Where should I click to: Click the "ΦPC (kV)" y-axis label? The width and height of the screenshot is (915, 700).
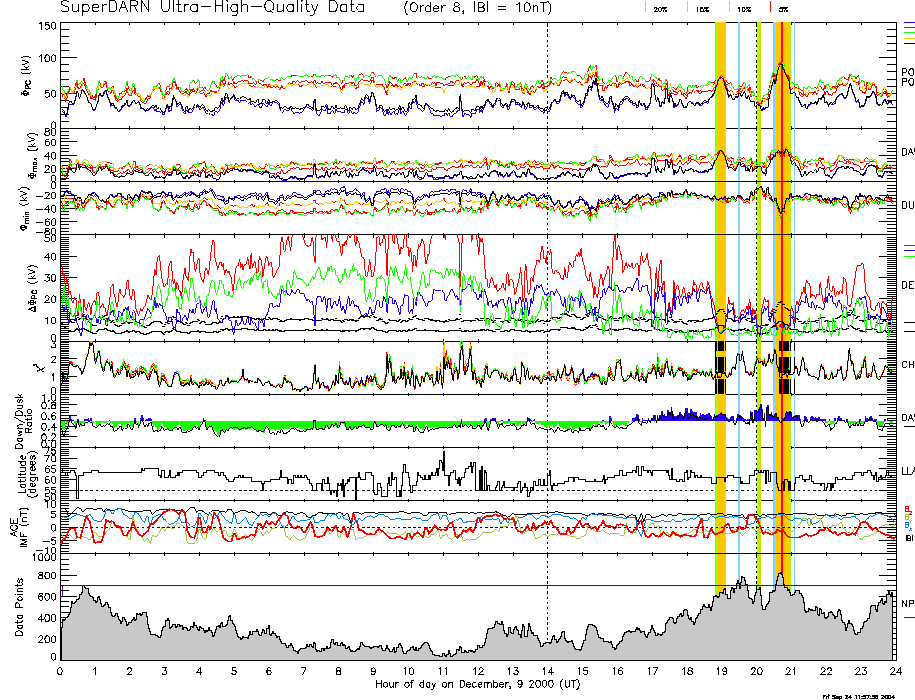(27, 76)
